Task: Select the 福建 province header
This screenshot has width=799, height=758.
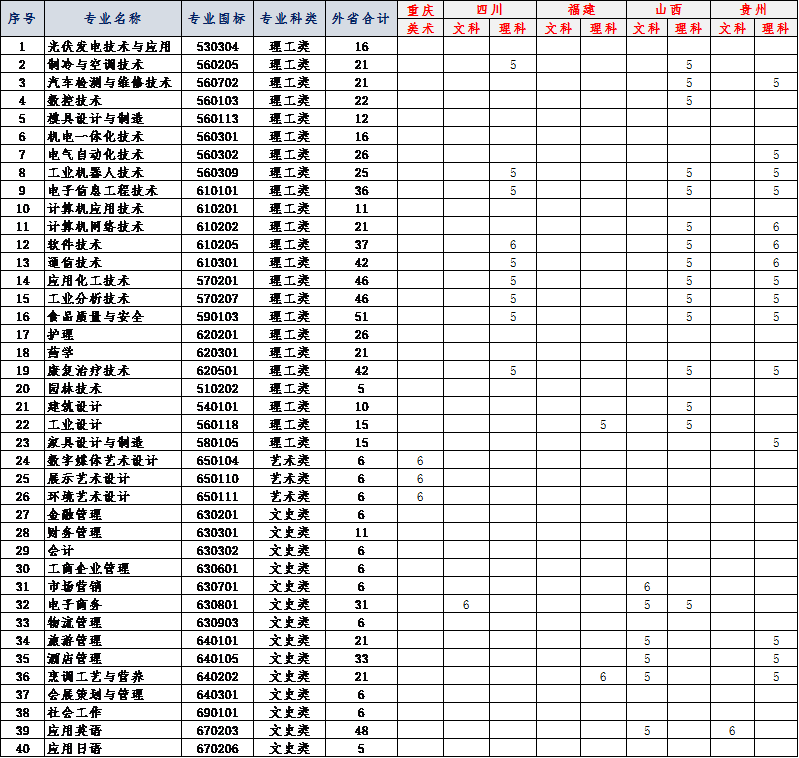Action: [581, 10]
